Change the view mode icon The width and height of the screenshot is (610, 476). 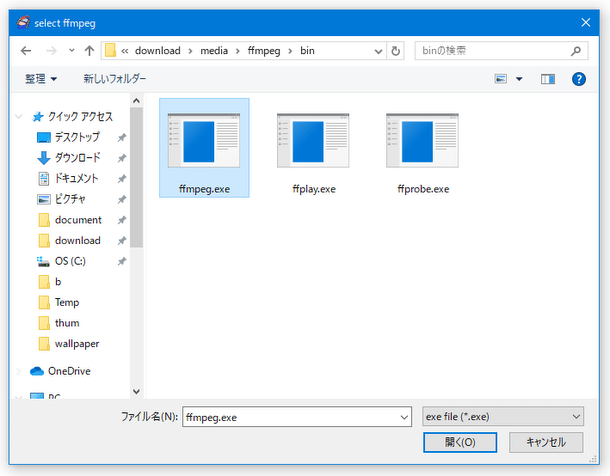(x=501, y=79)
